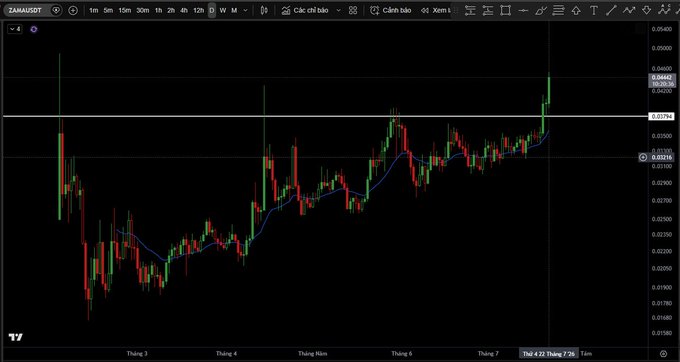
Task: Select the arrow down marker tool
Action: pyautogui.click(x=647, y=10)
